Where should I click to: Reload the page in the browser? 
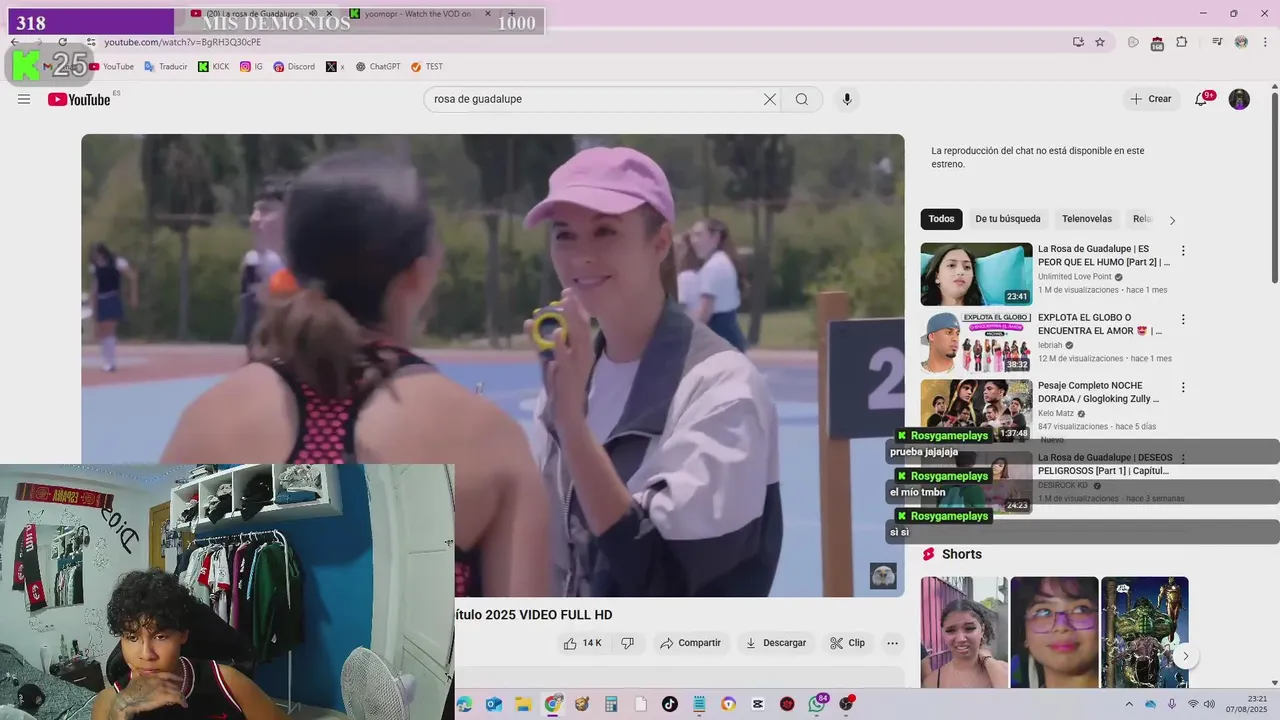coord(62,42)
